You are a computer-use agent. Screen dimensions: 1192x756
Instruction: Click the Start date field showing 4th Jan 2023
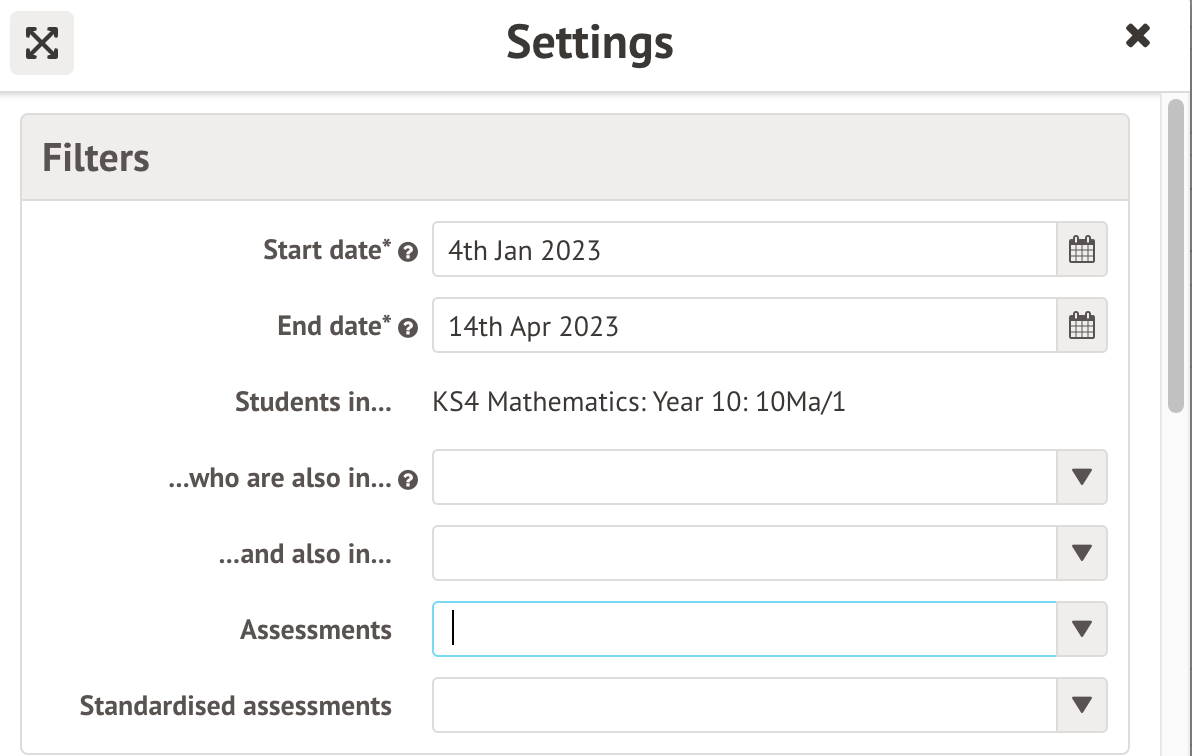743,249
